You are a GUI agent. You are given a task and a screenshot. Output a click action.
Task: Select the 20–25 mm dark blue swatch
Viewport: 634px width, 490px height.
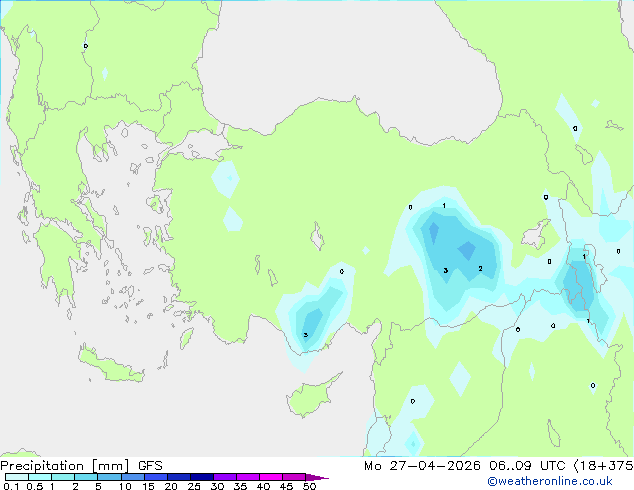(178, 477)
